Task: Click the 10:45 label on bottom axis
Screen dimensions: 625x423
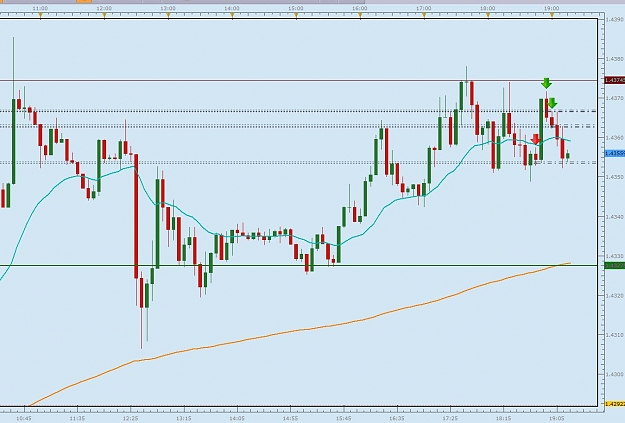Action: tap(24, 418)
